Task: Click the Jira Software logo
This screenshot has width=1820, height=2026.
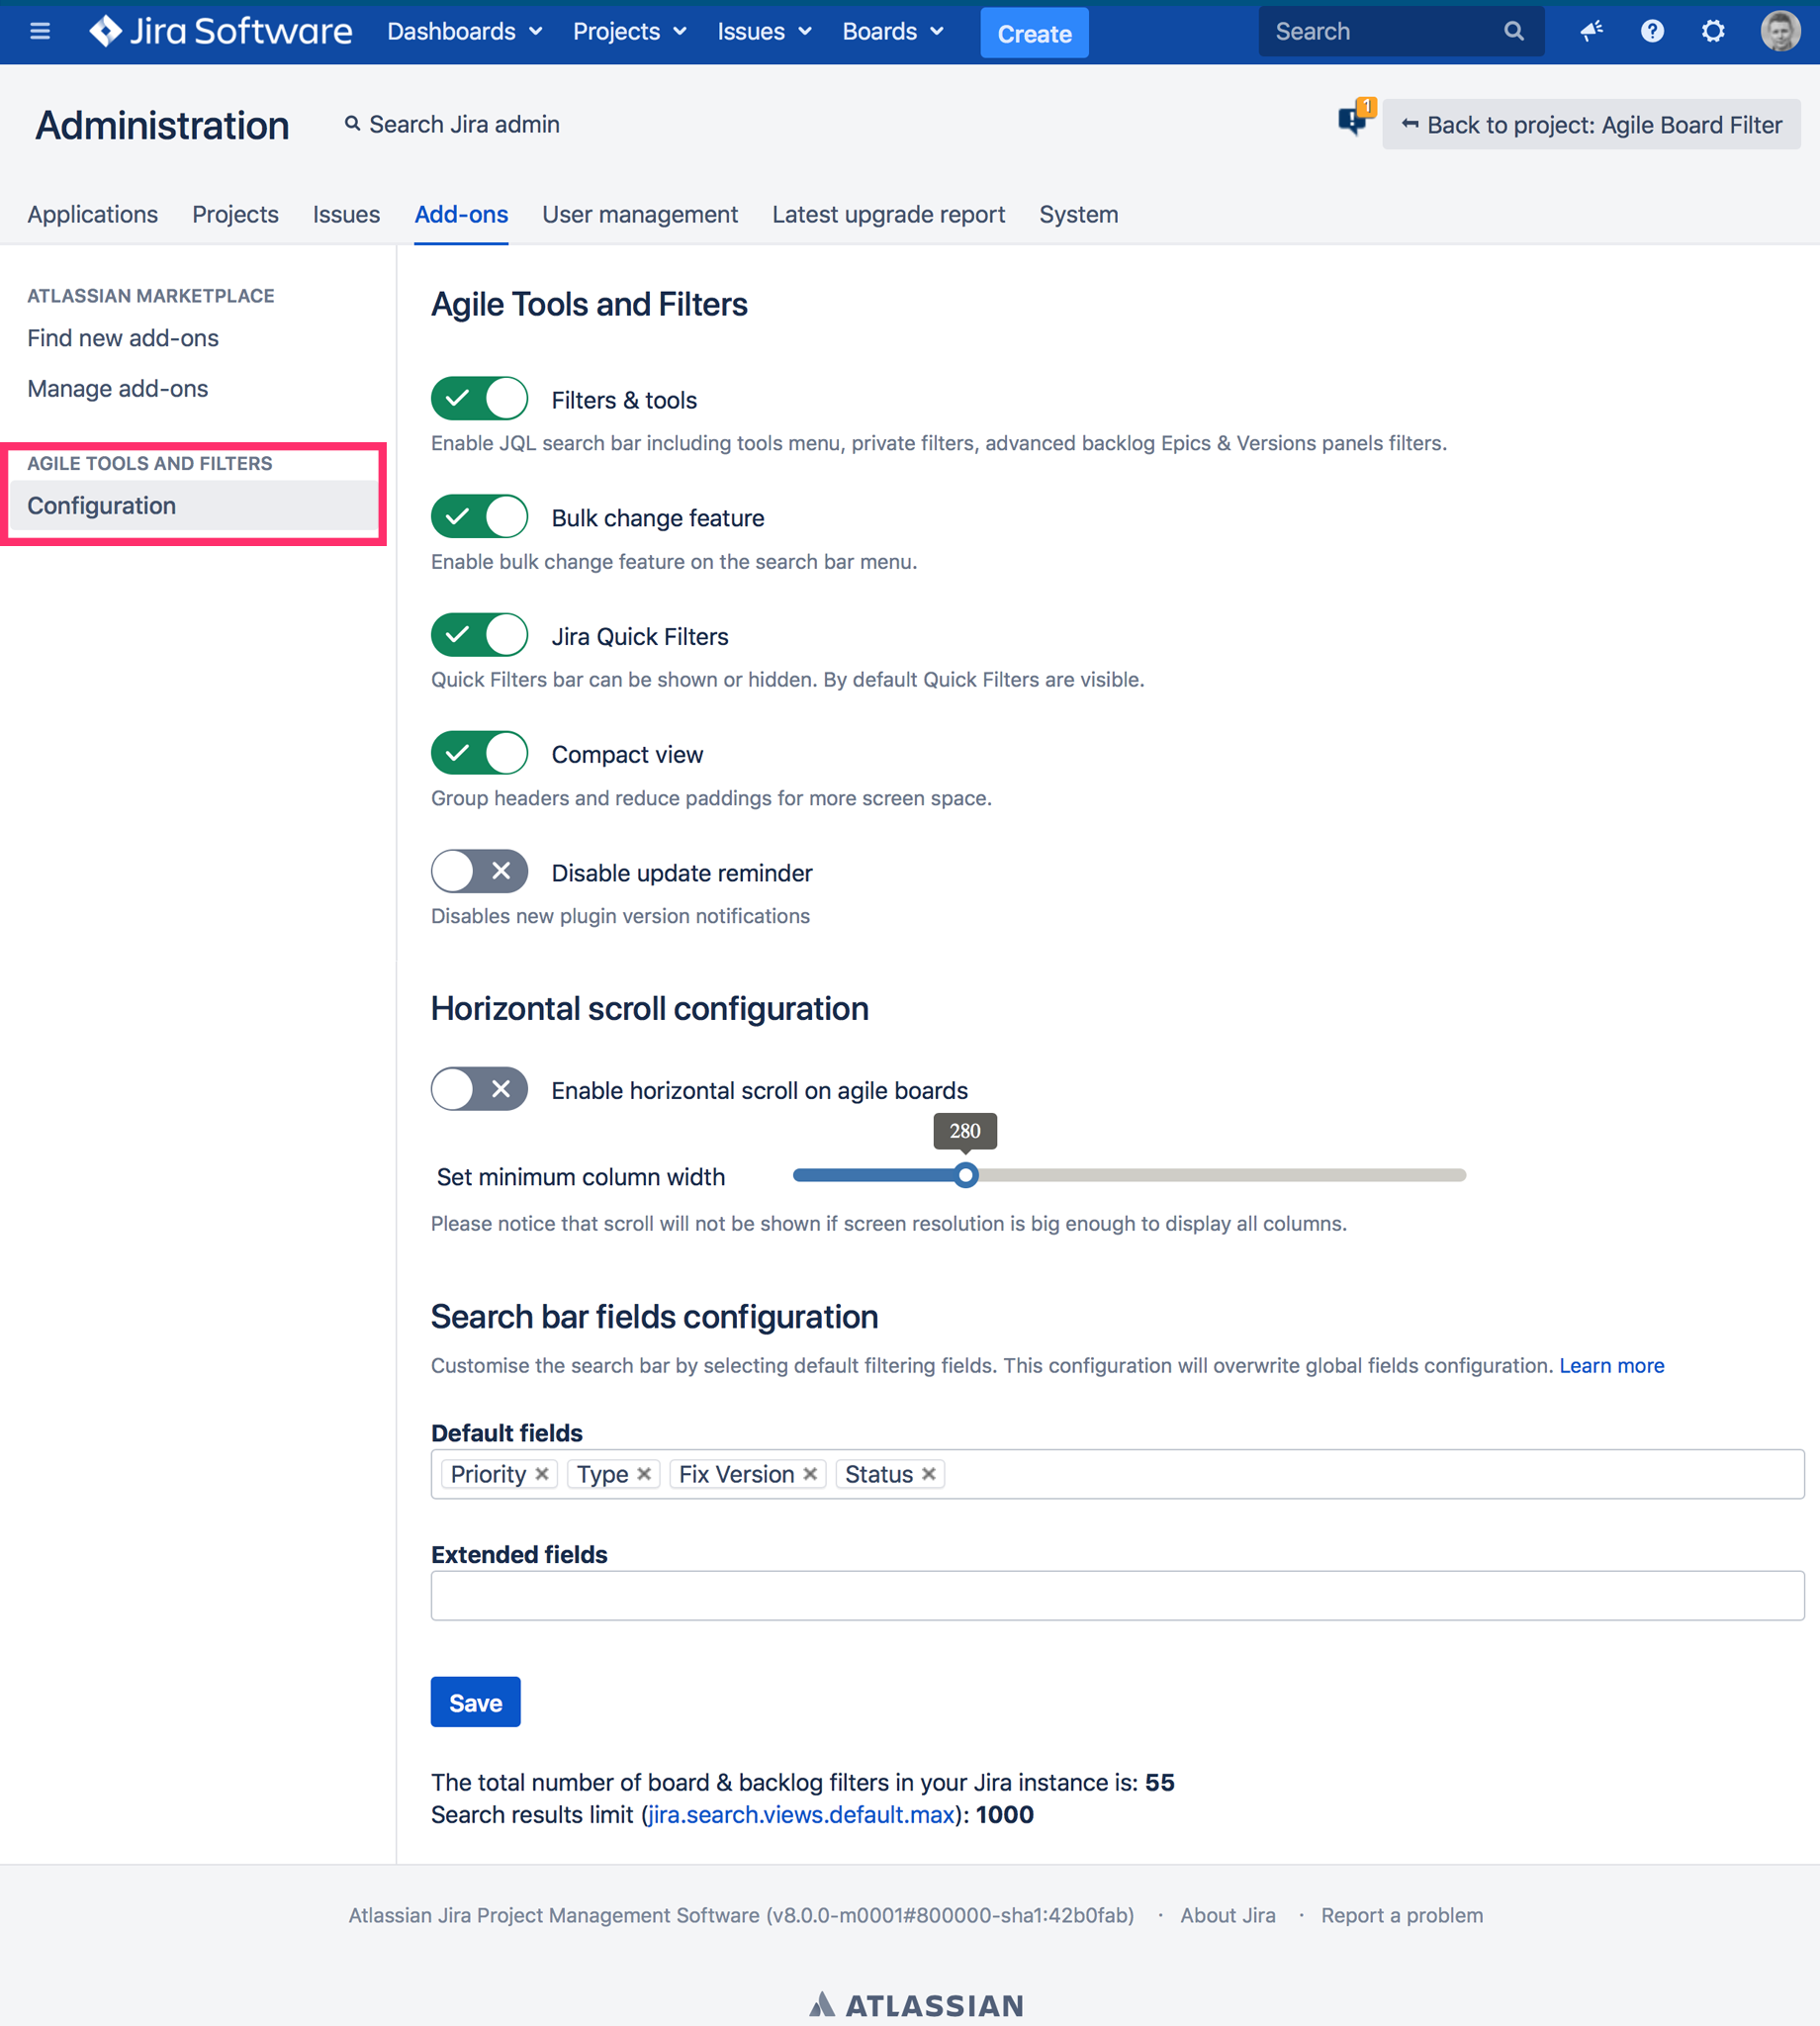Action: (221, 31)
